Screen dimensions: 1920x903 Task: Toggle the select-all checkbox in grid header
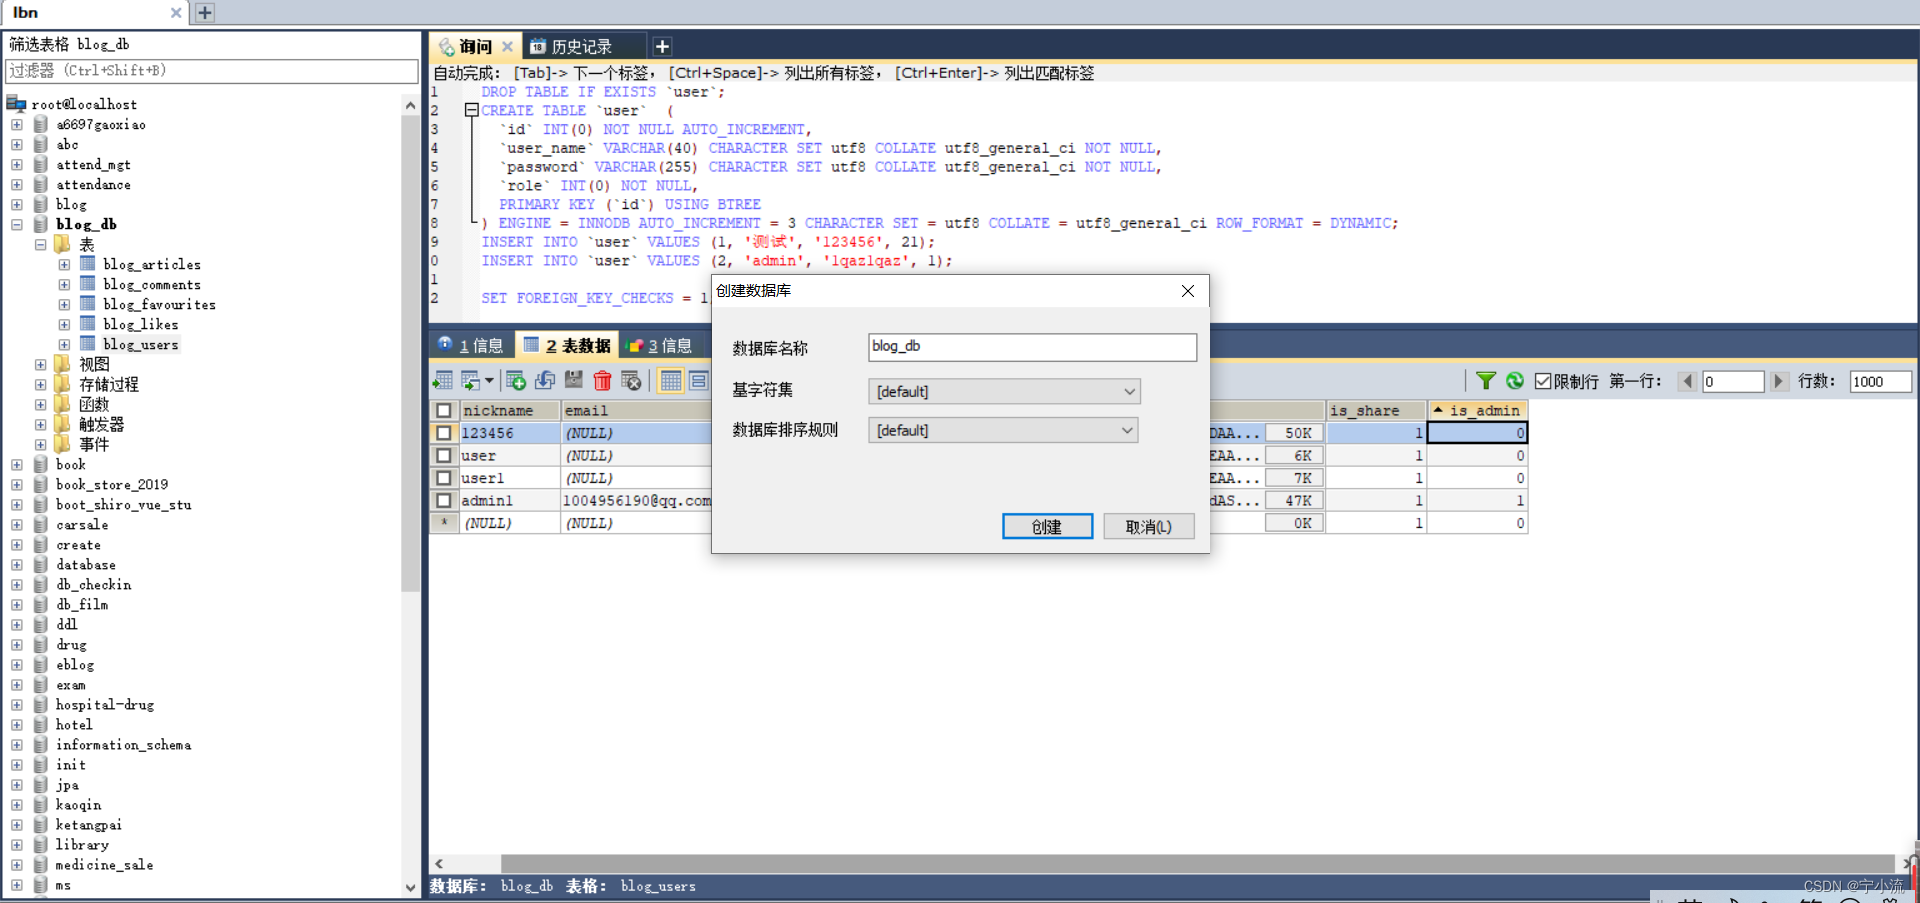pyautogui.click(x=444, y=410)
